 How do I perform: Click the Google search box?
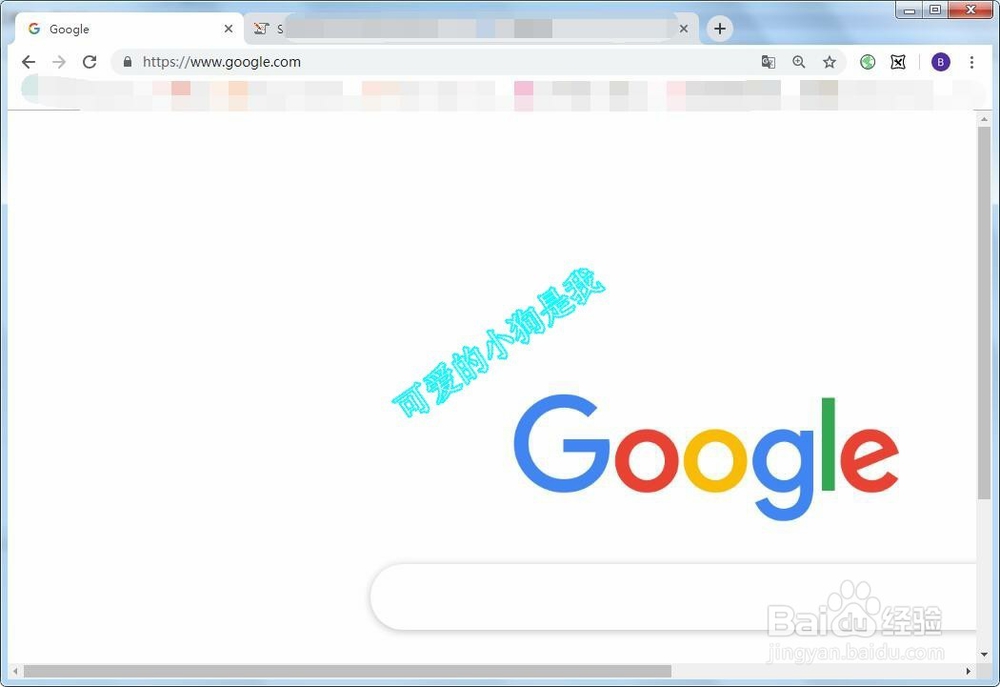673,596
